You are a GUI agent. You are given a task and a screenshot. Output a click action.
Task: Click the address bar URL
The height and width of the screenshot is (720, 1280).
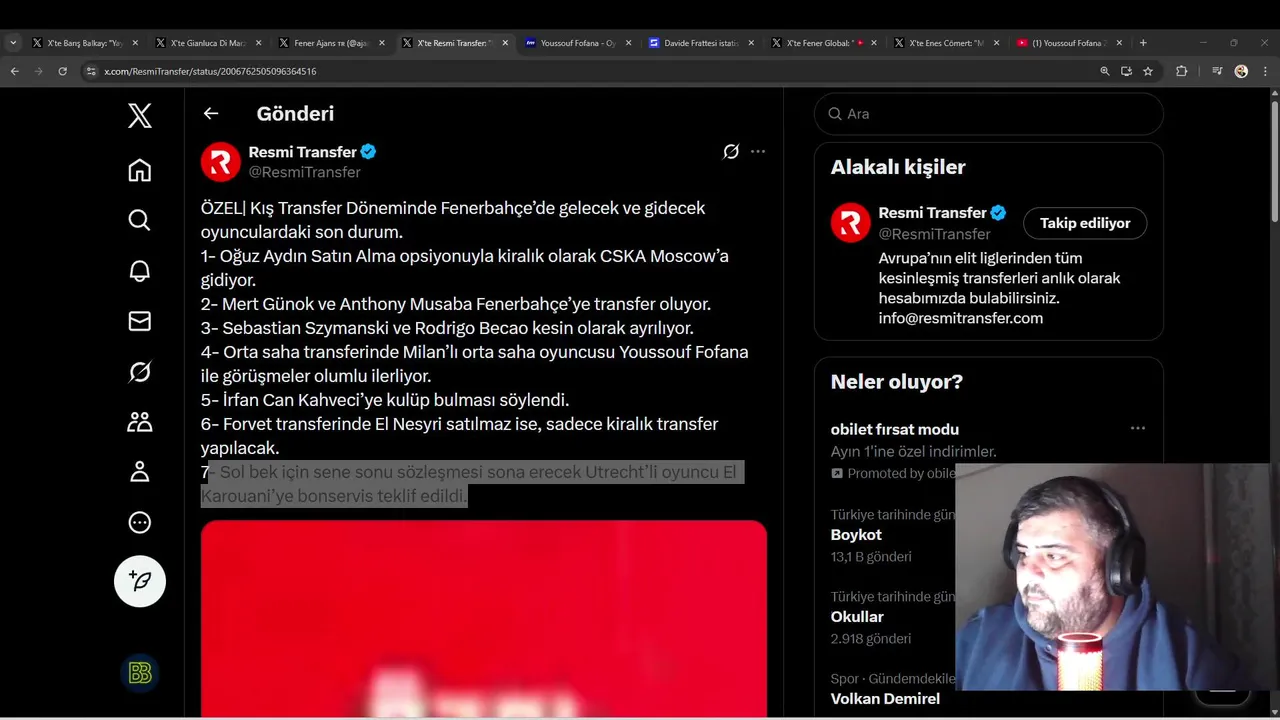(210, 71)
